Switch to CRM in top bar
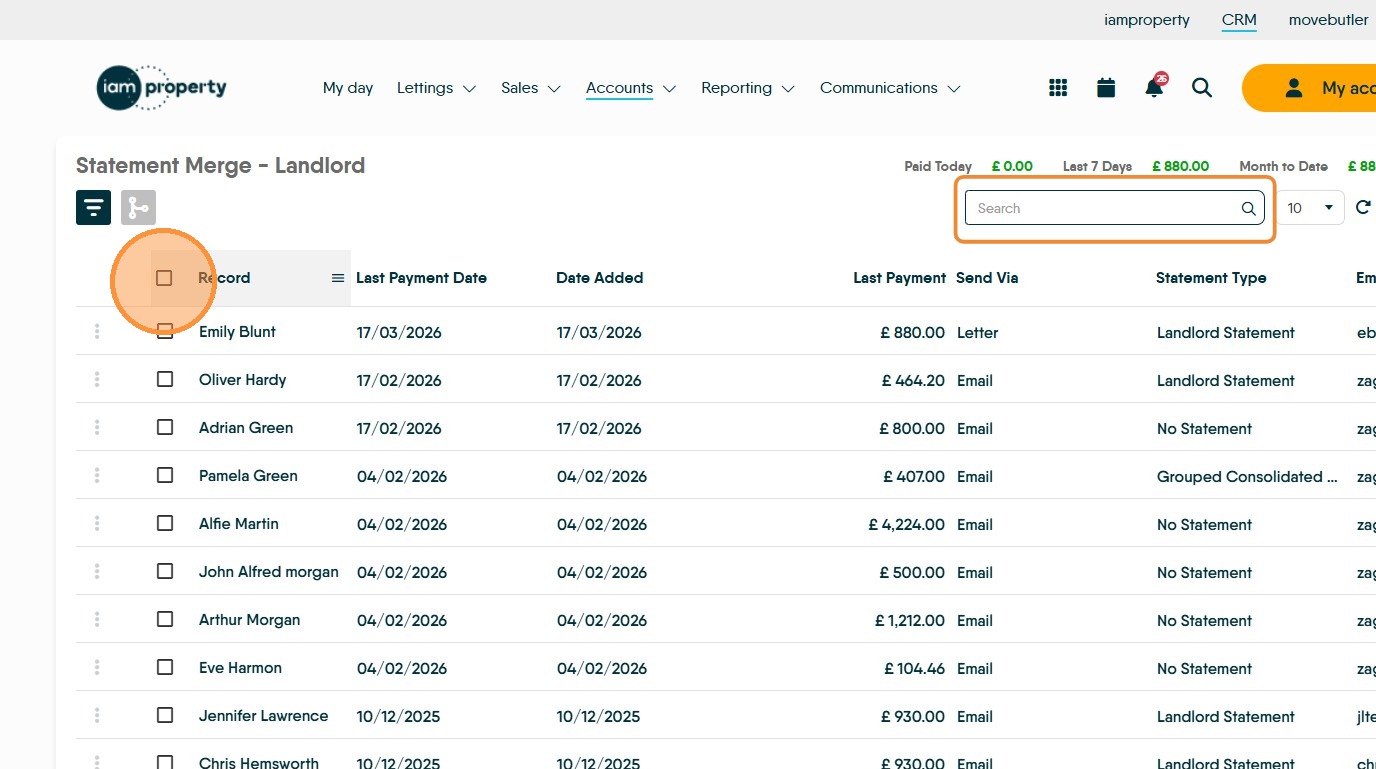This screenshot has width=1376, height=769. (1239, 20)
